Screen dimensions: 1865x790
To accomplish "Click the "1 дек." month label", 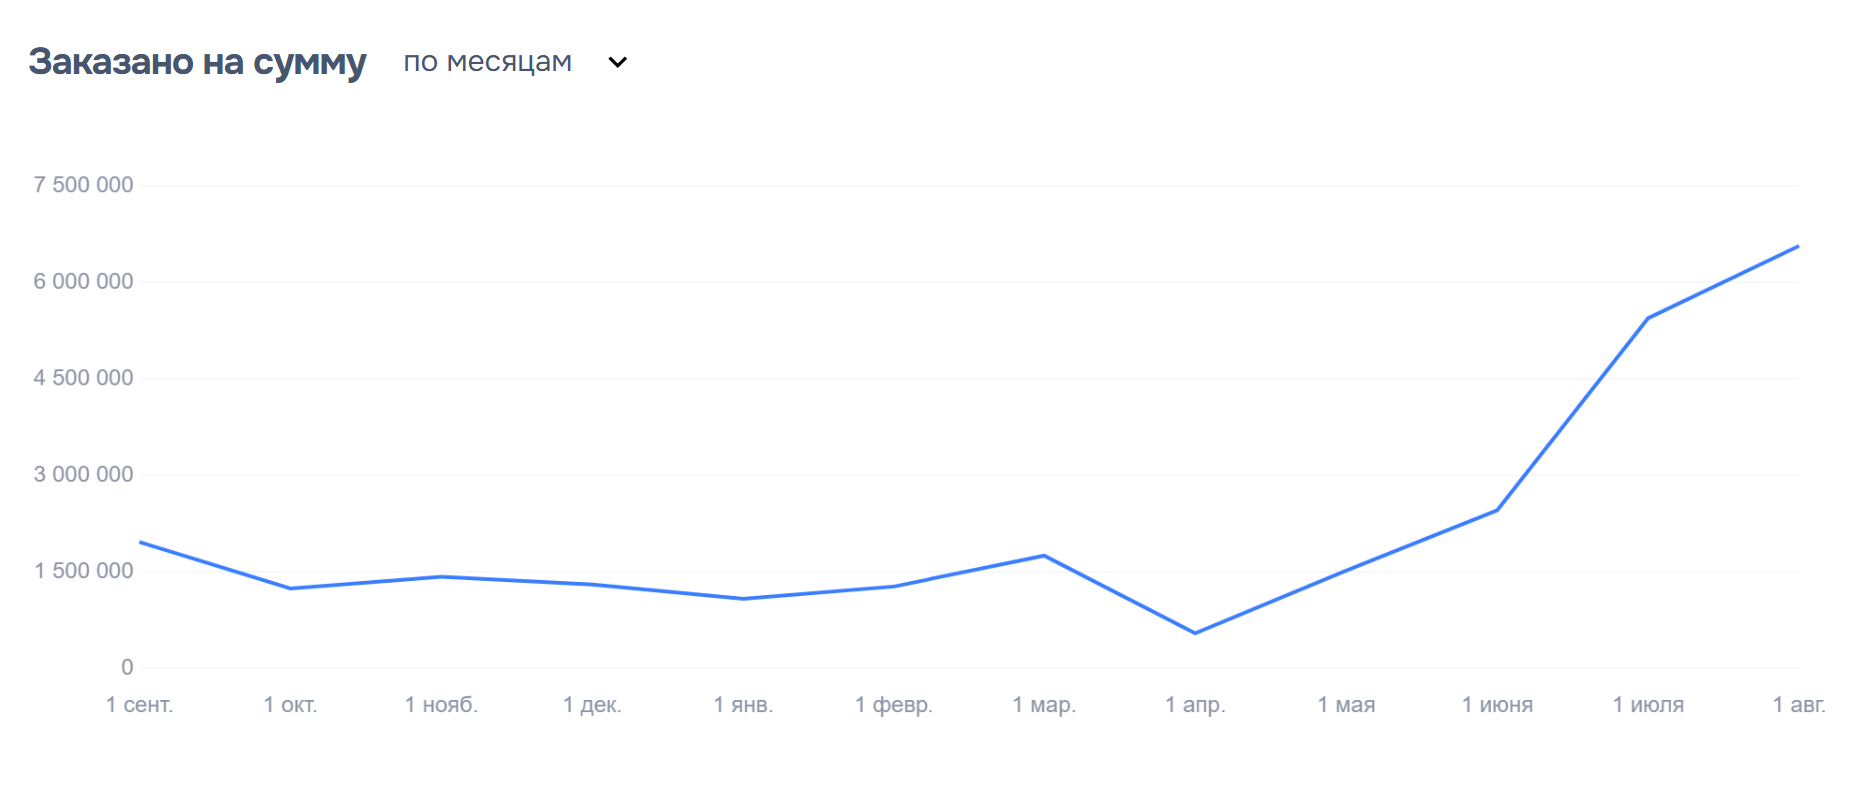I will point(592,705).
